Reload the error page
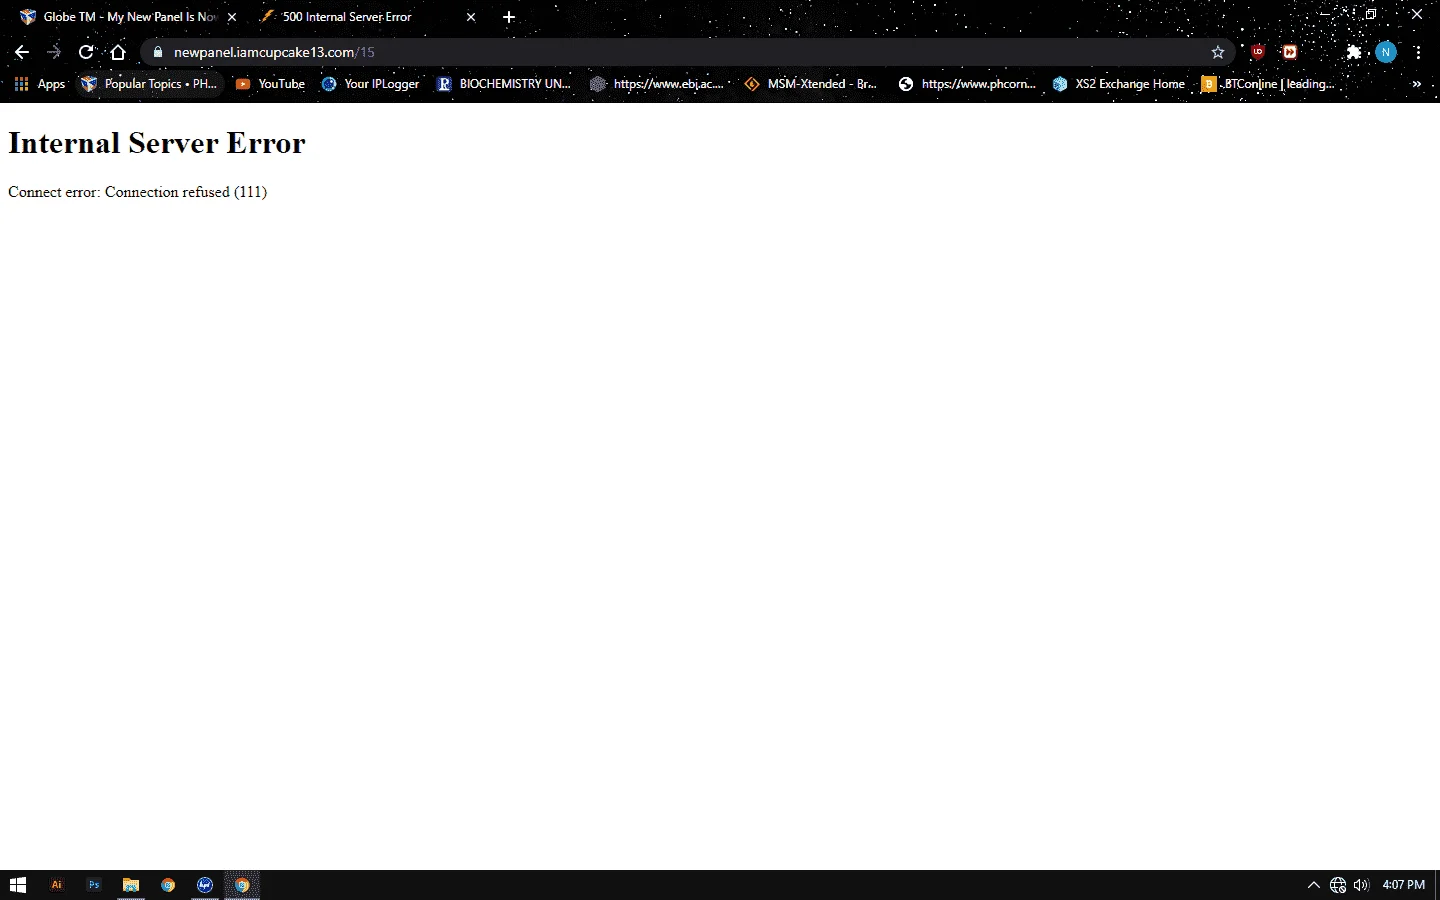Image resolution: width=1440 pixels, height=900 pixels. pos(86,52)
